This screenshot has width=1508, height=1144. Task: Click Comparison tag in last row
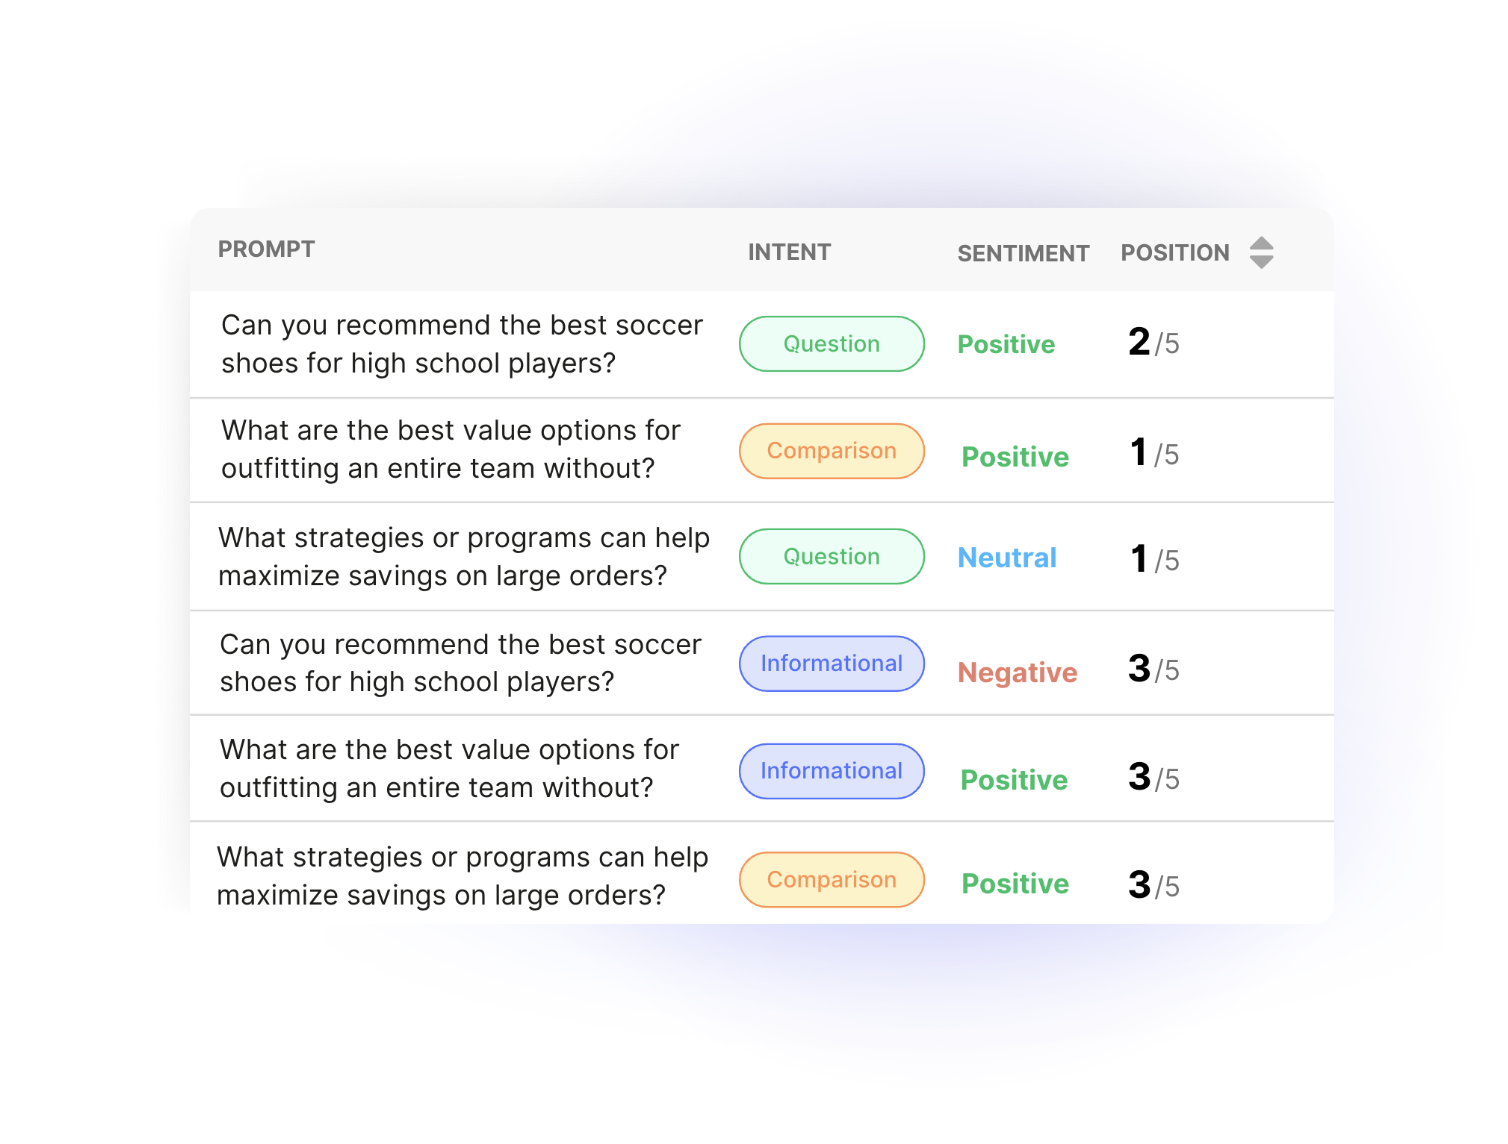pyautogui.click(x=832, y=880)
